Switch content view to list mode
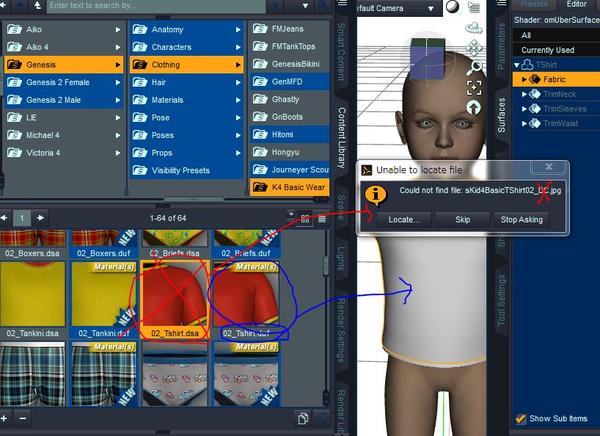Screen dimensions: 600x436 [322, 219]
